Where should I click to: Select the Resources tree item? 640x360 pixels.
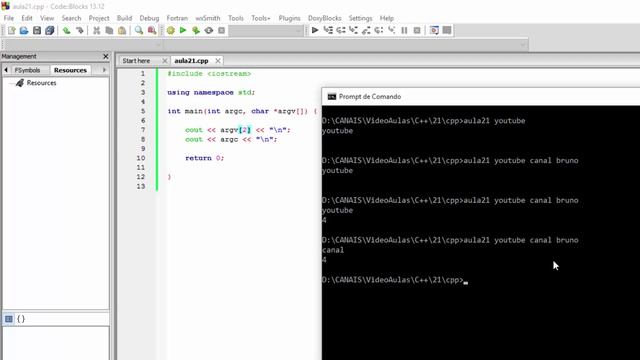[41, 83]
